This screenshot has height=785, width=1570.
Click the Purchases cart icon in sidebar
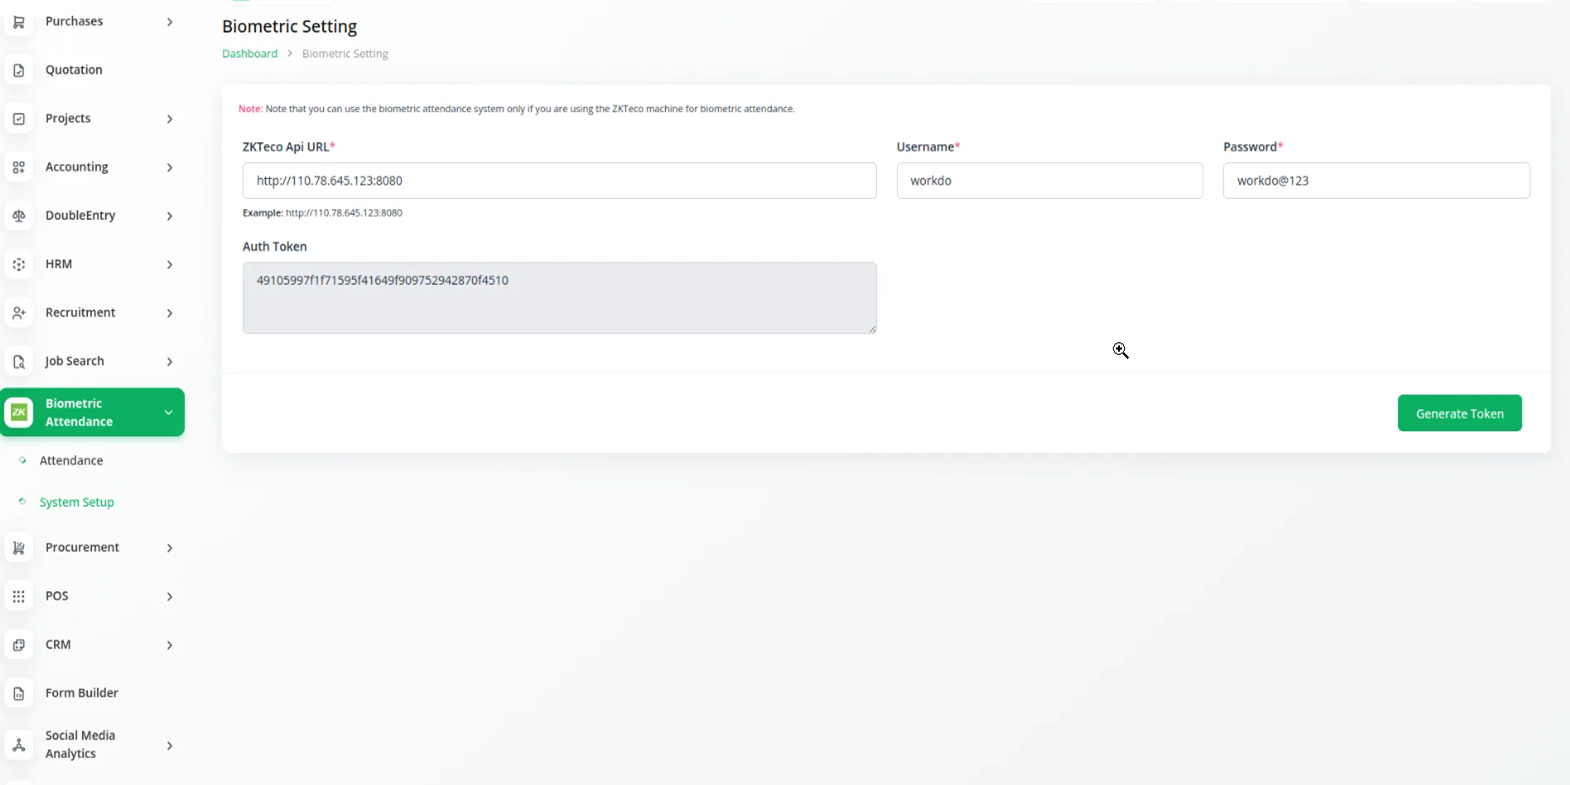(x=19, y=22)
